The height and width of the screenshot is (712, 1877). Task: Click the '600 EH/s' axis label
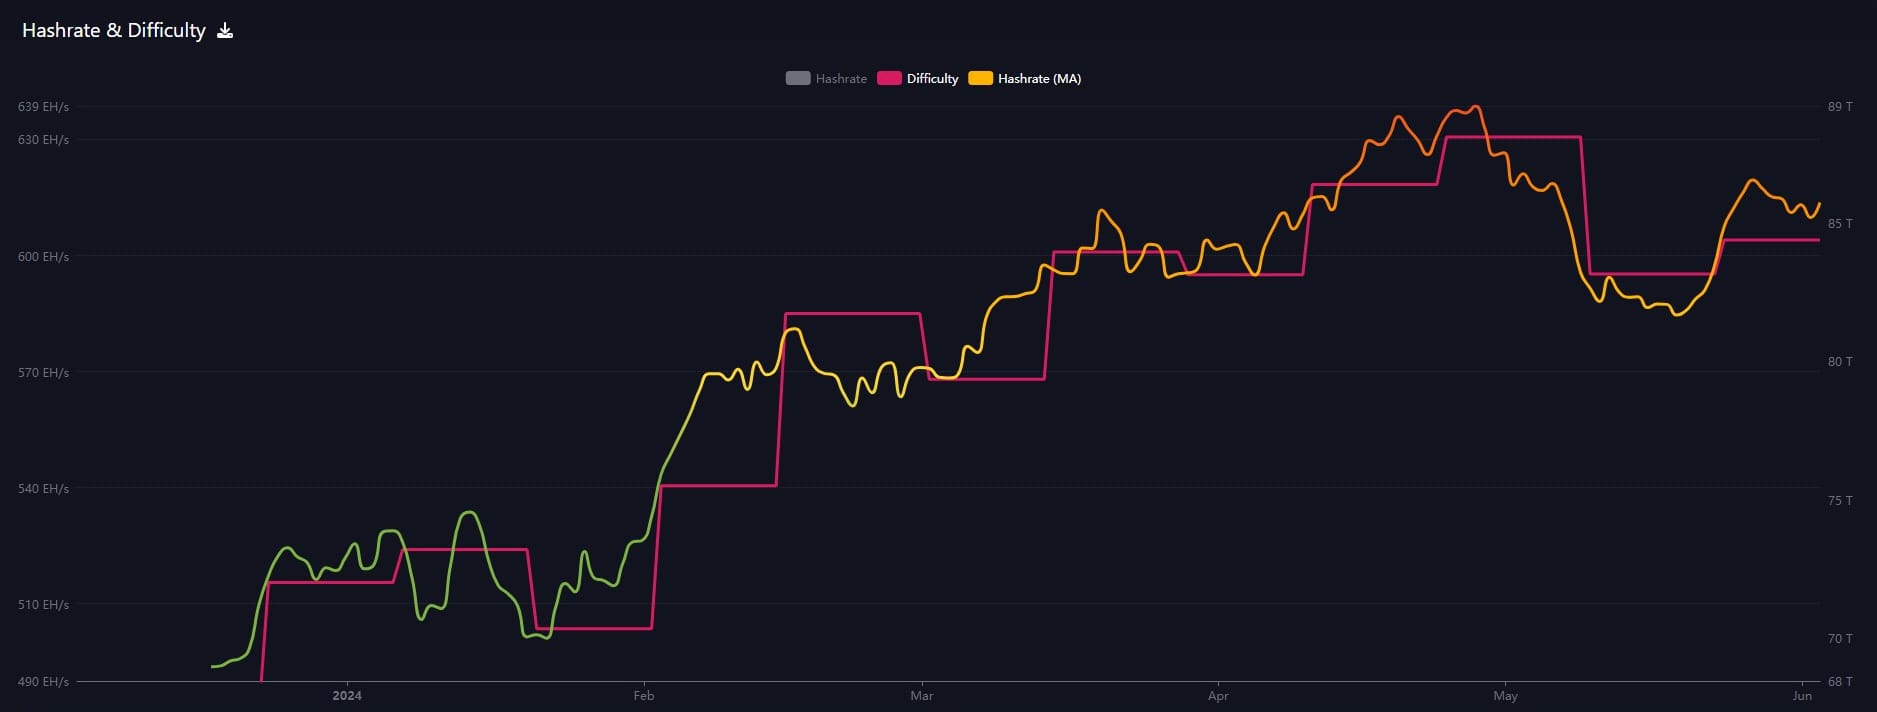click(x=43, y=257)
